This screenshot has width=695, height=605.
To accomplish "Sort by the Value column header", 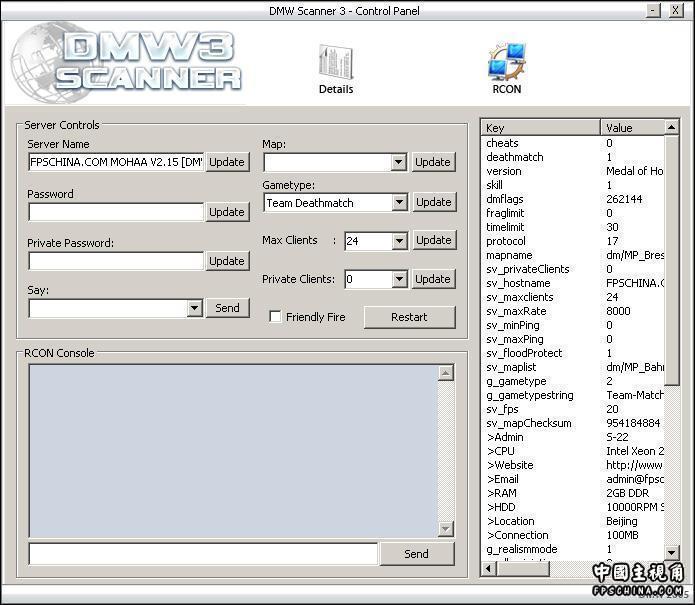I will click(x=633, y=128).
